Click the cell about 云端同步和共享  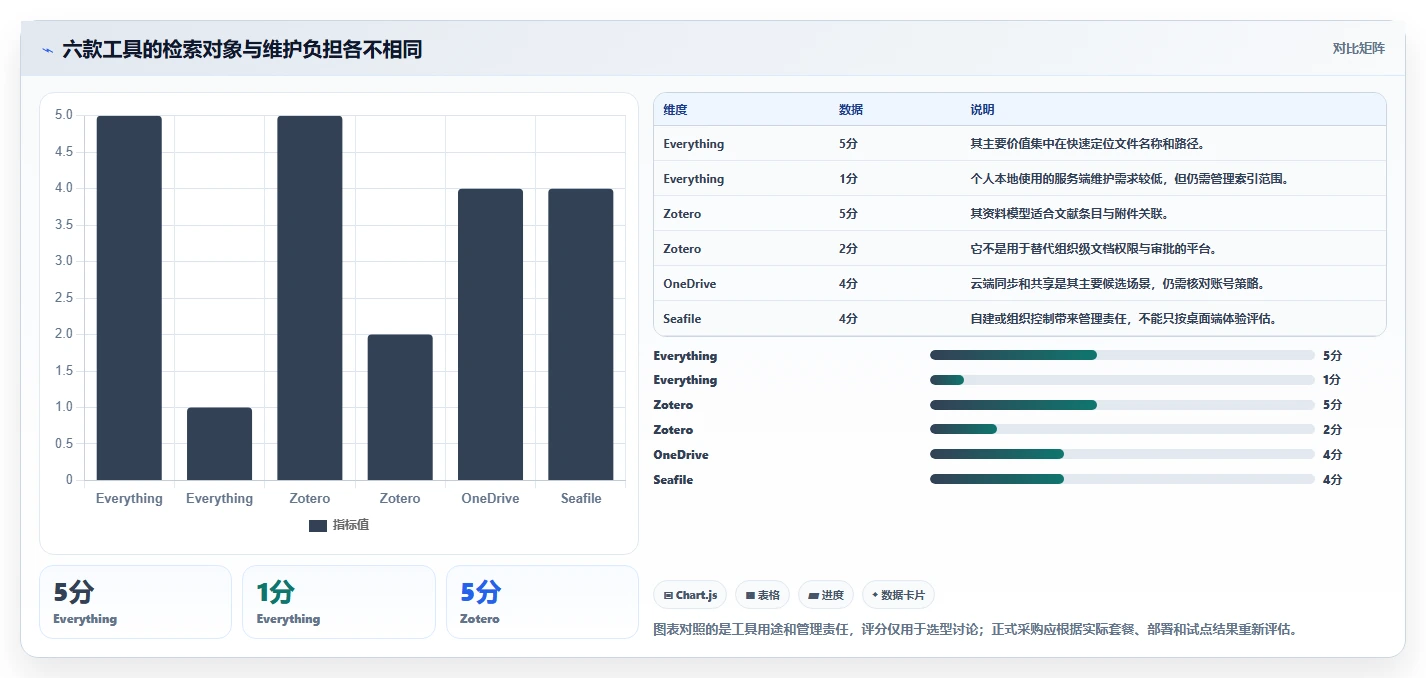coord(1118,284)
